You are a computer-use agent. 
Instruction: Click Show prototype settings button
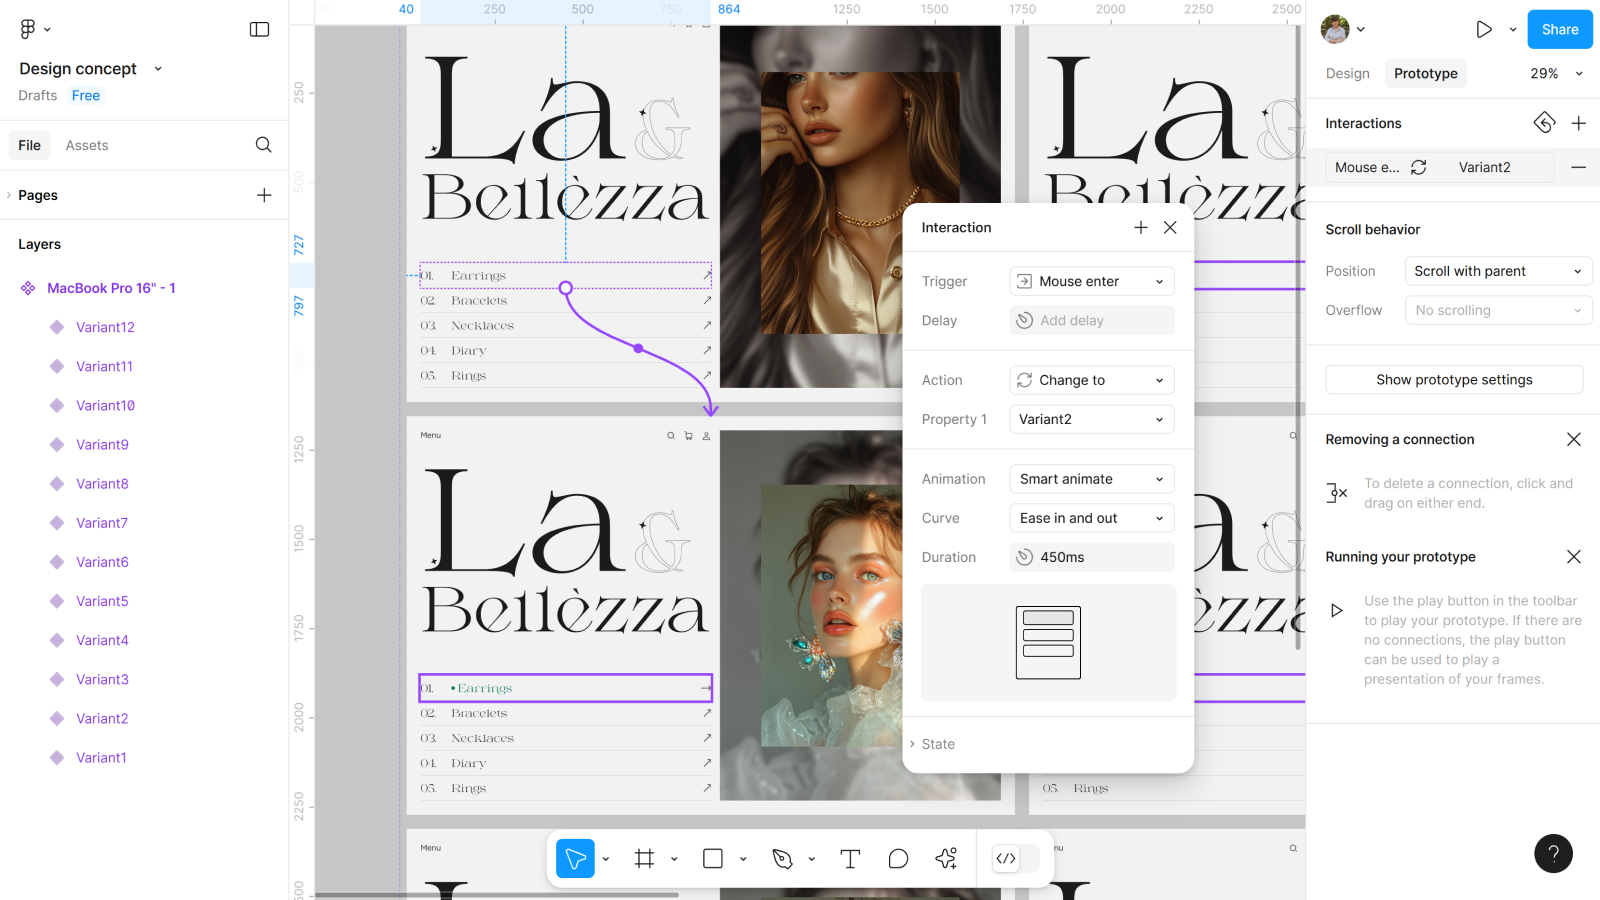point(1453,380)
